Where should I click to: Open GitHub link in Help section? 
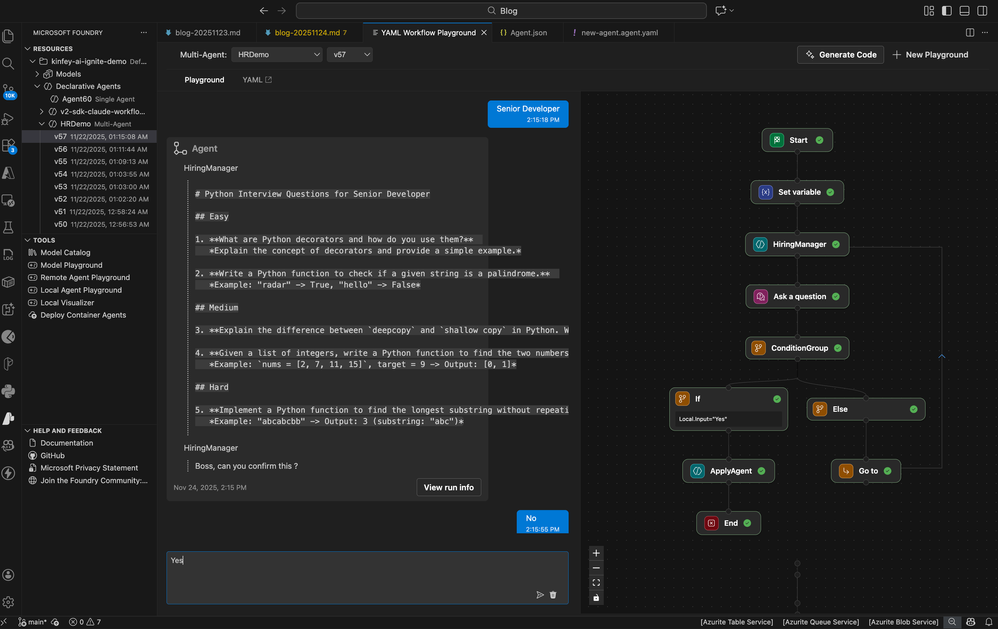pyautogui.click(x=52, y=456)
